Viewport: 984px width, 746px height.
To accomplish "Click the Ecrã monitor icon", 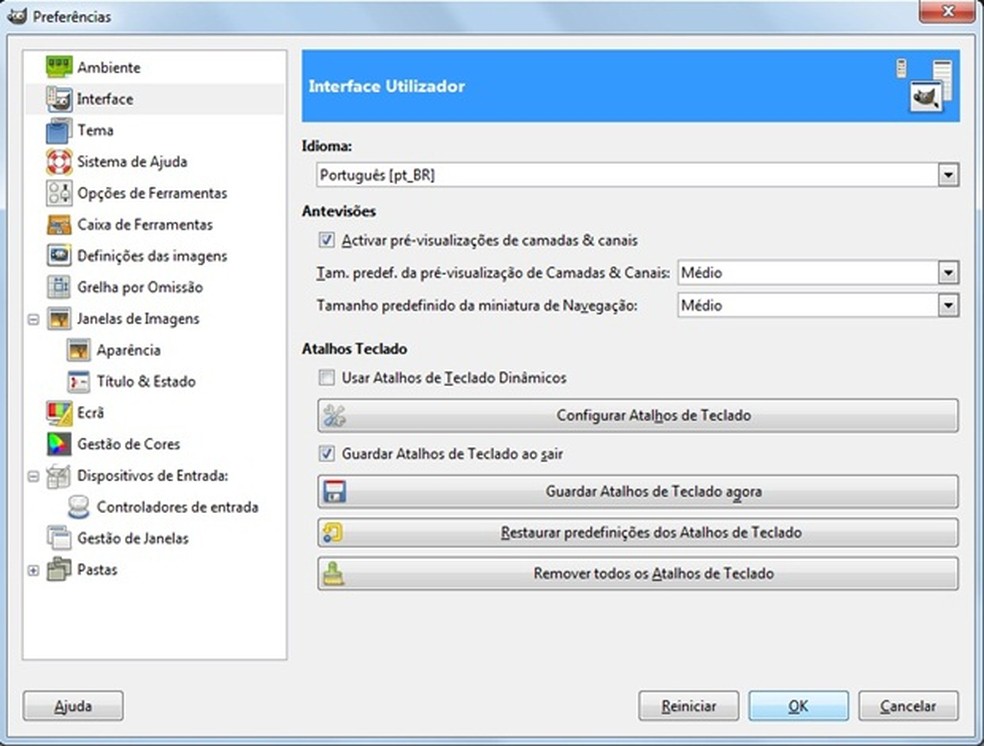I will click(59, 413).
